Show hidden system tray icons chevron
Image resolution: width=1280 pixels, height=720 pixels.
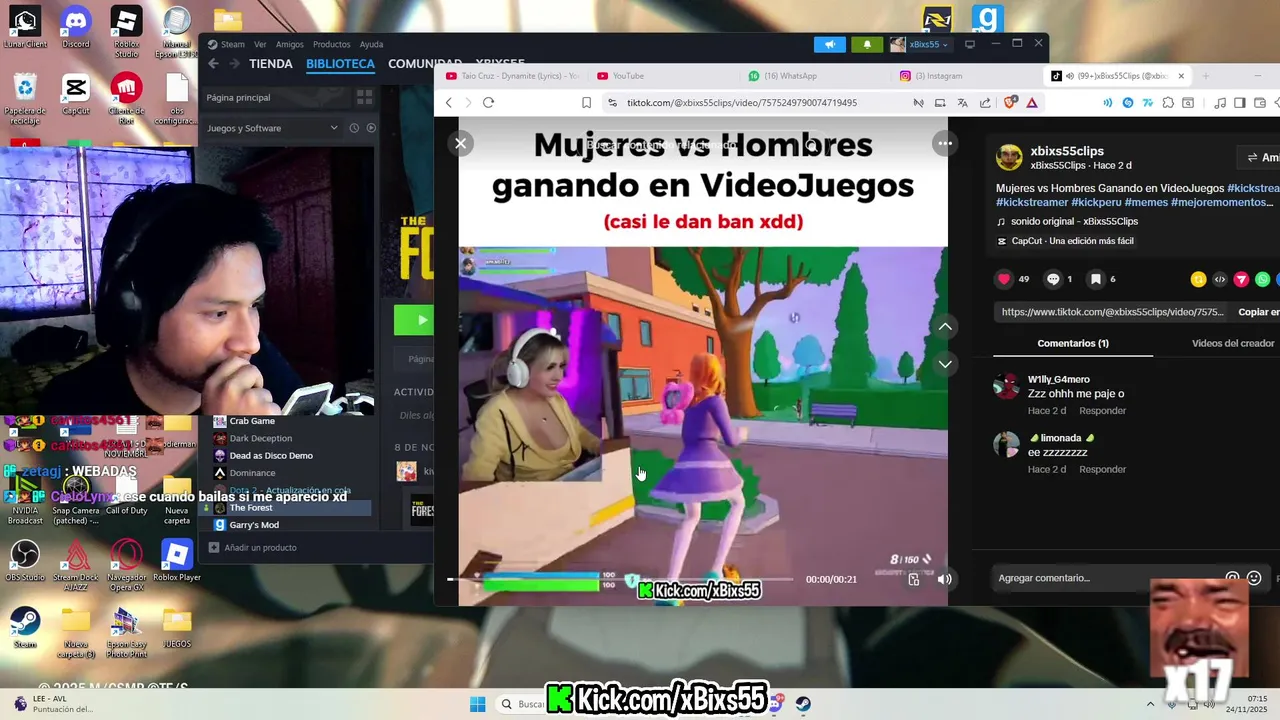tap(1150, 704)
